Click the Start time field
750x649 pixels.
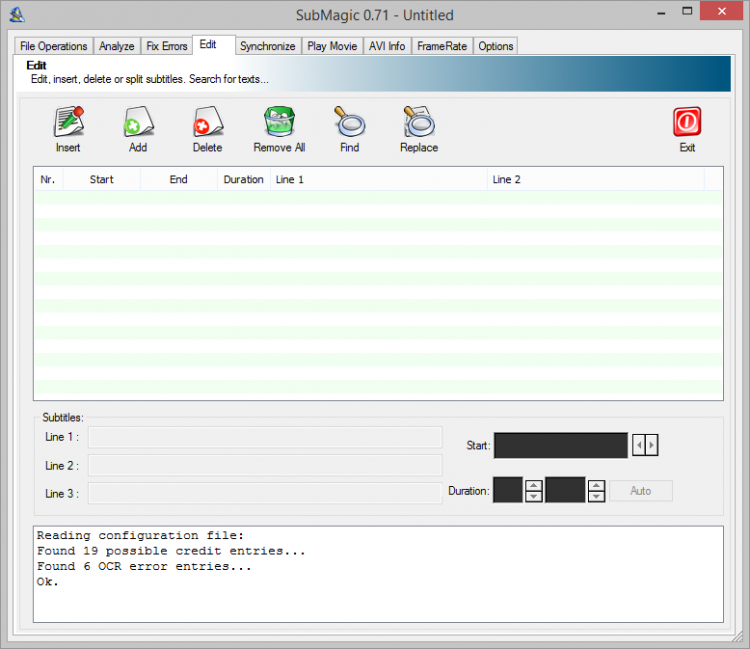point(561,445)
